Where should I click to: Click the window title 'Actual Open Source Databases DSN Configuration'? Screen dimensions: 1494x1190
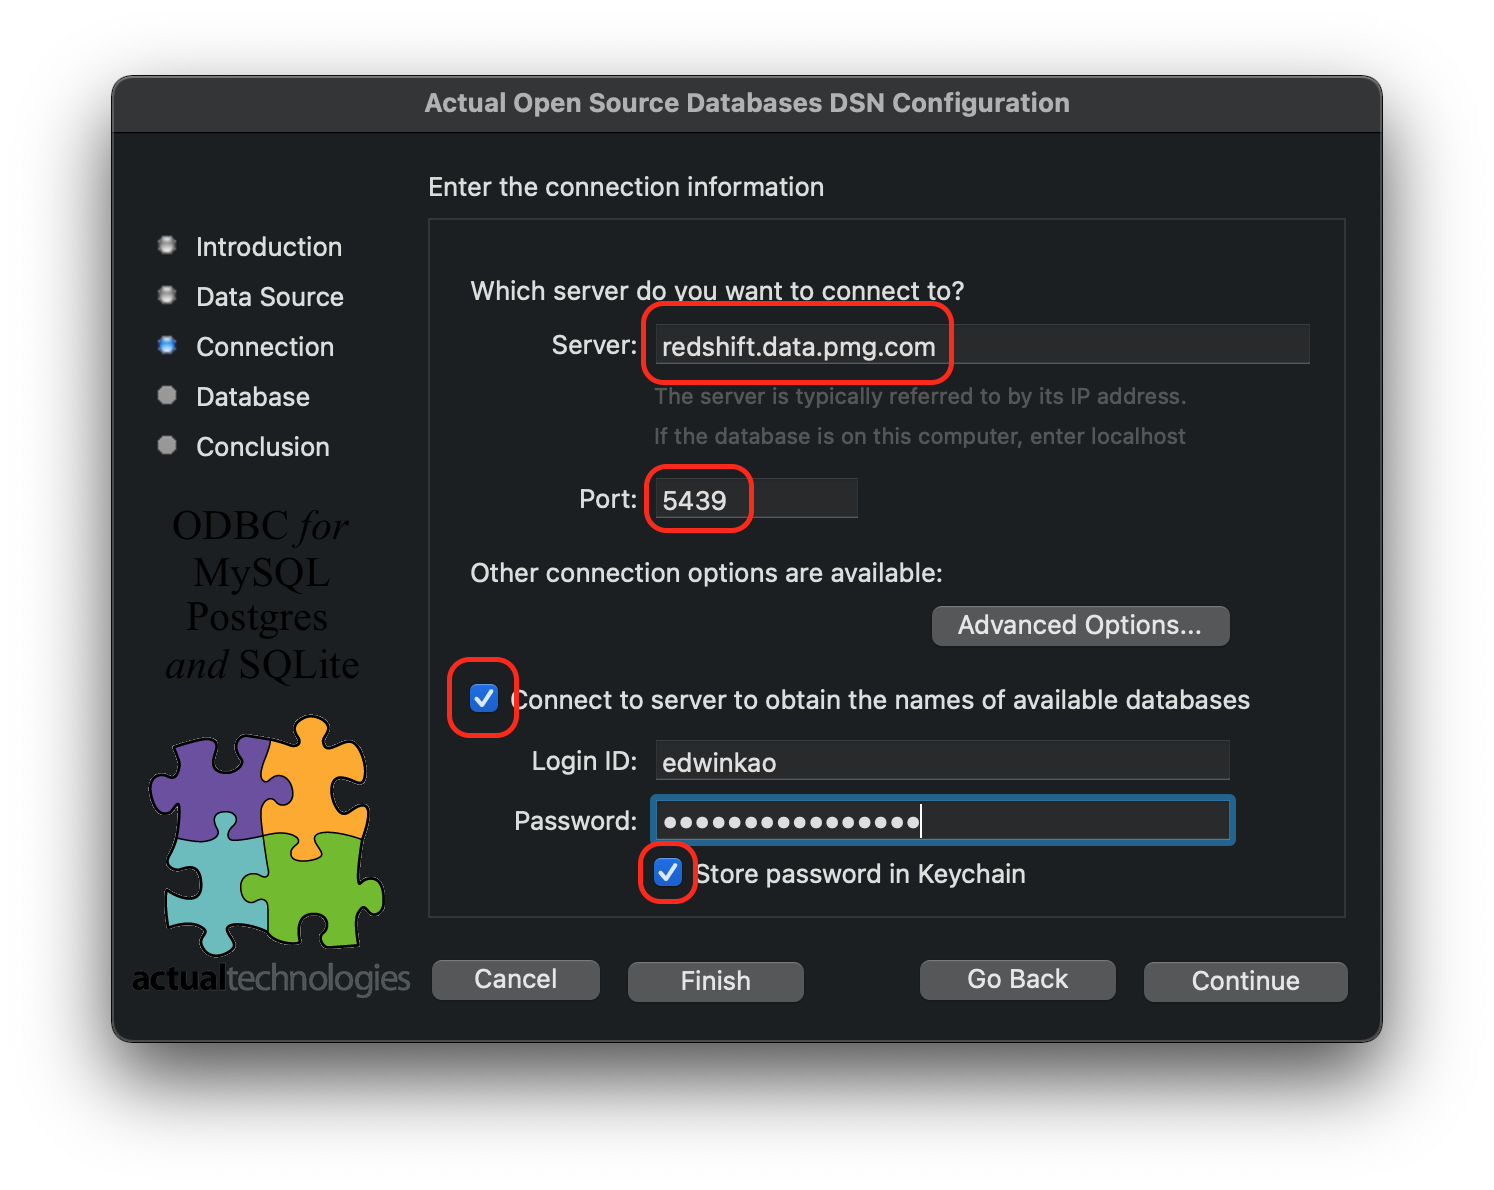[747, 103]
